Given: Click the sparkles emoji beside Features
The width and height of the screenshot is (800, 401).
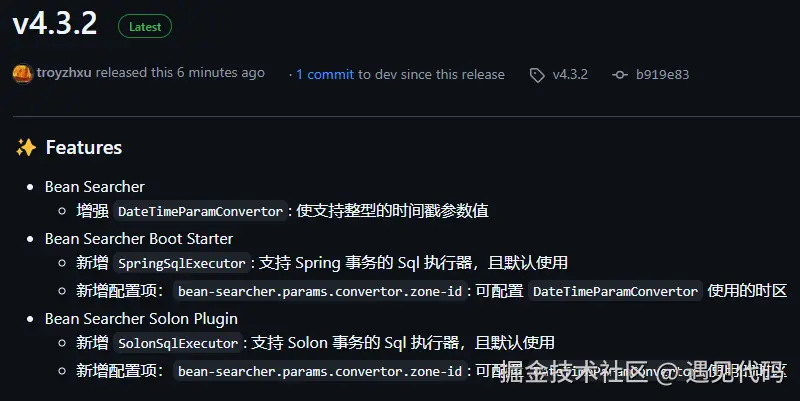Looking at the screenshot, I should [x=26, y=148].
